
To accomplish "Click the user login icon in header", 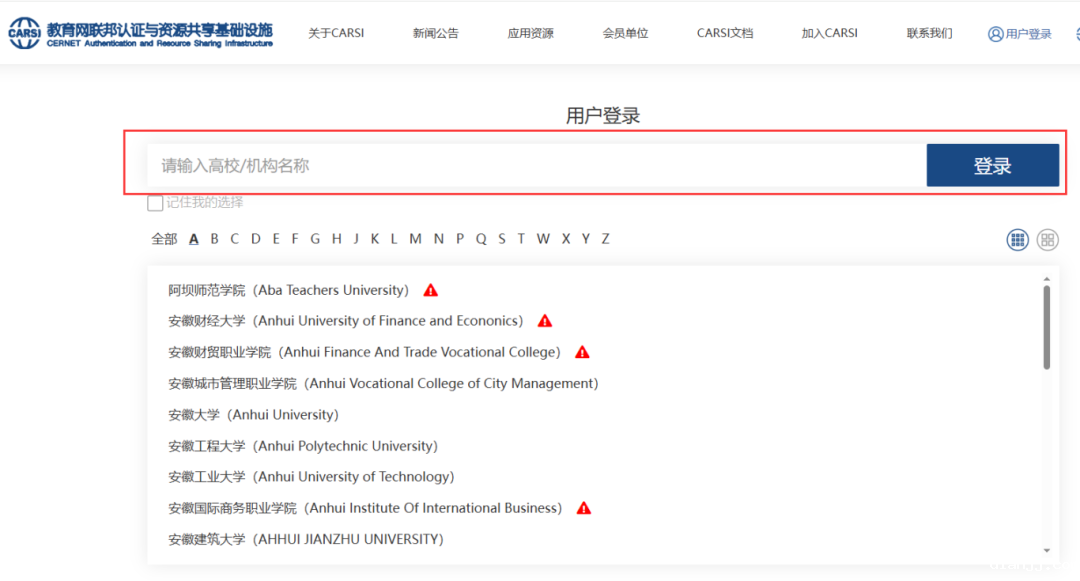I will click(995, 34).
